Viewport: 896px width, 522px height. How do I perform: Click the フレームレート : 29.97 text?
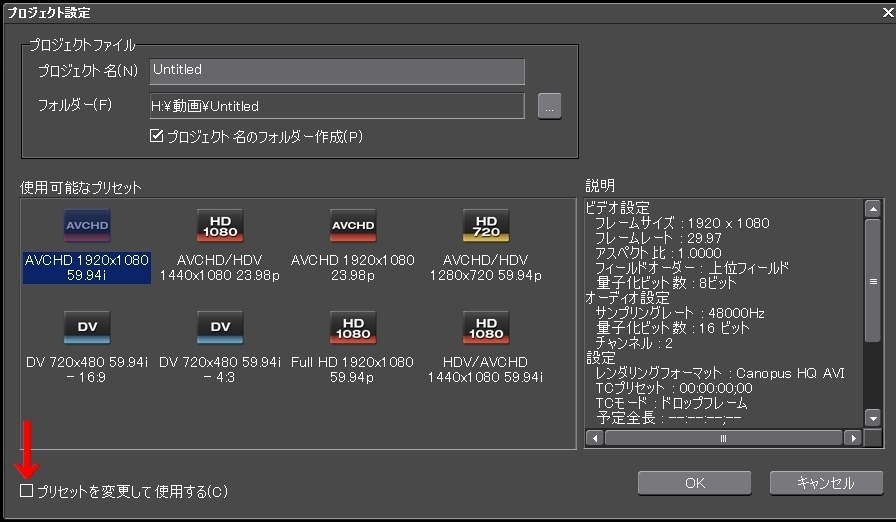[x=658, y=238]
